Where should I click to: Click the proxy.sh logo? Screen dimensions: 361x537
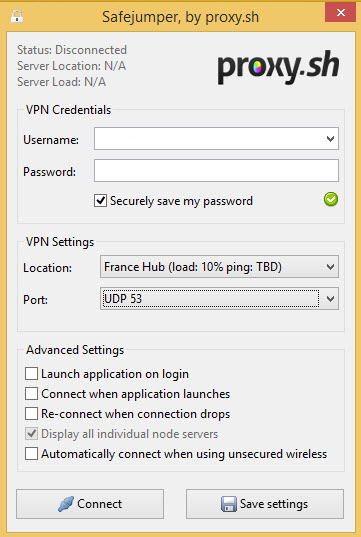278,67
